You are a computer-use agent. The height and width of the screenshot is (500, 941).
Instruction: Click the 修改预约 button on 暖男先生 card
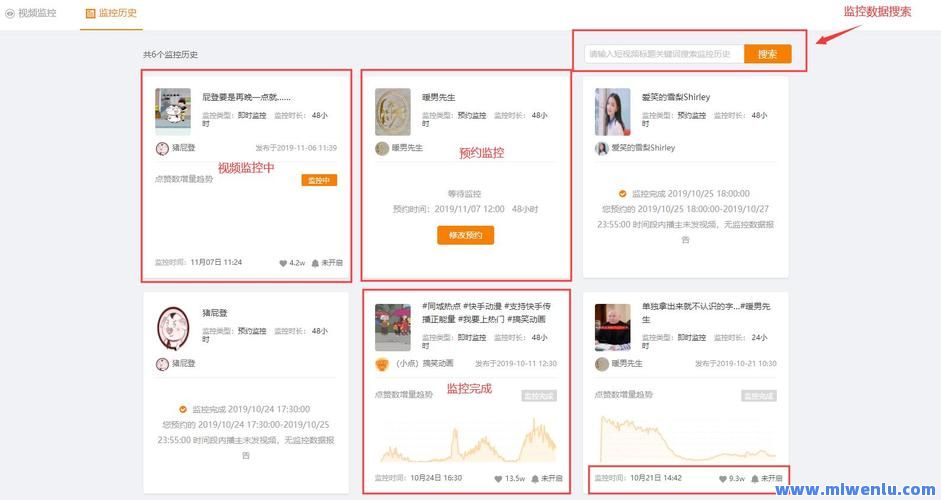pos(465,236)
